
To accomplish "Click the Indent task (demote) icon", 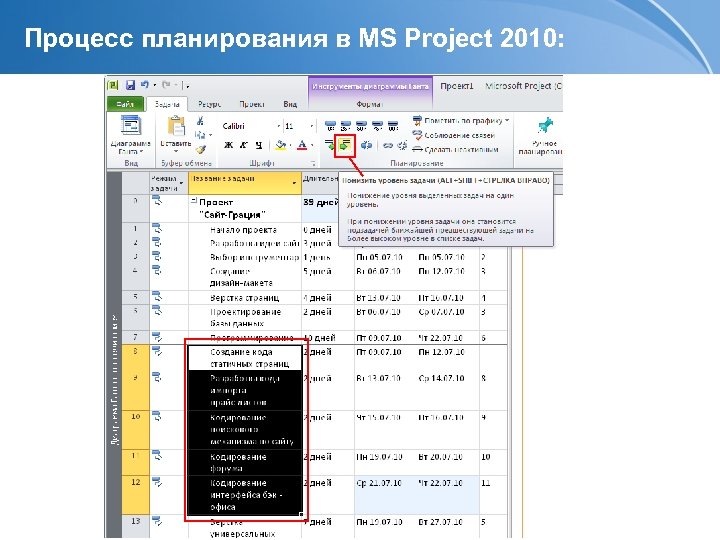I will 345,146.
